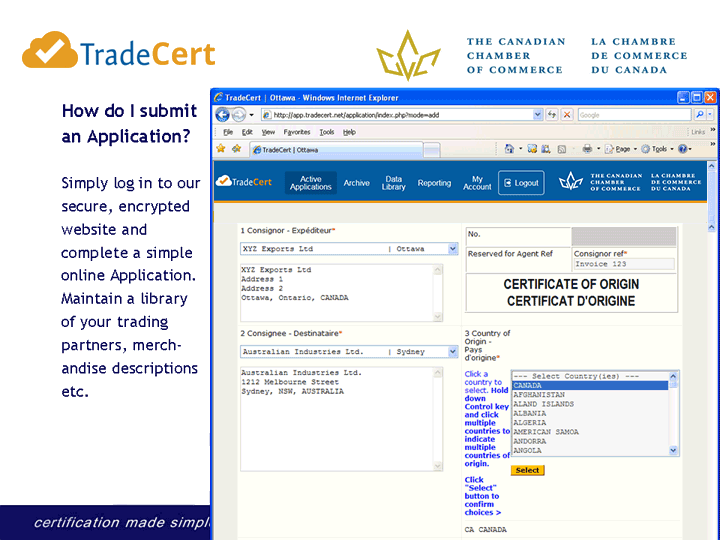
Task: Go to the Archive section
Action: (x=356, y=183)
